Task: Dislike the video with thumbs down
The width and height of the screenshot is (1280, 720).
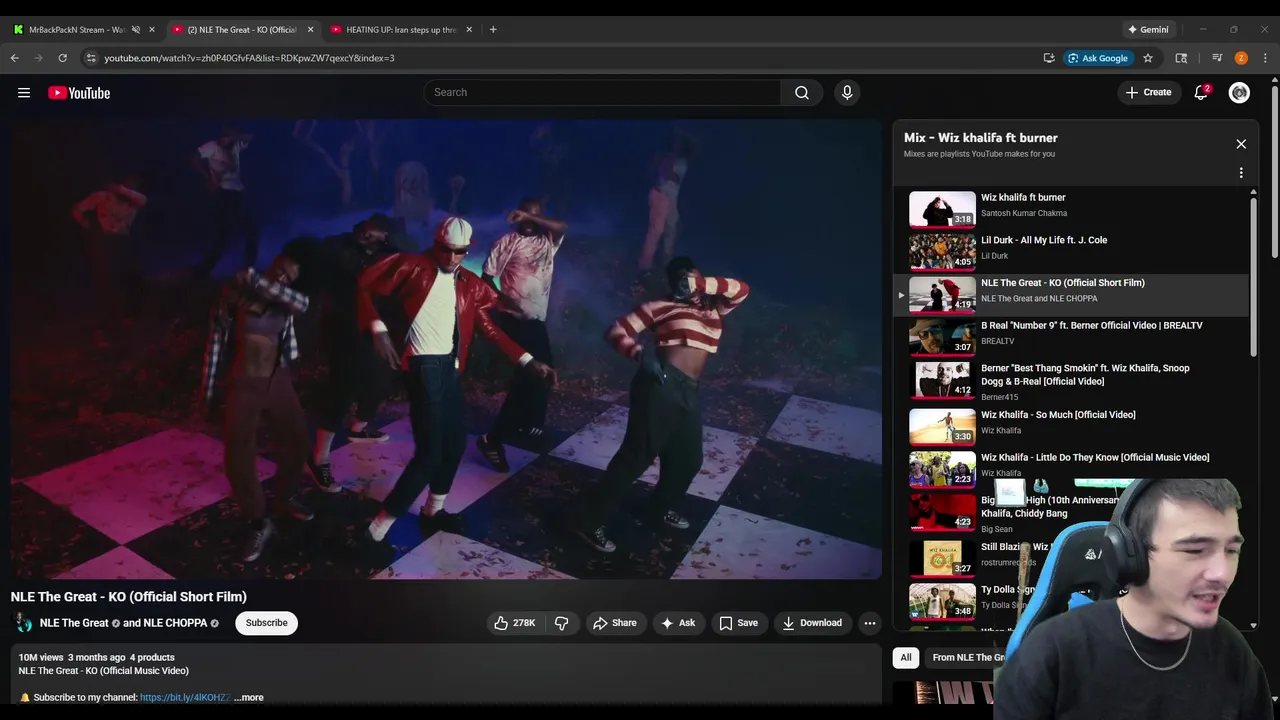Action: (x=562, y=623)
